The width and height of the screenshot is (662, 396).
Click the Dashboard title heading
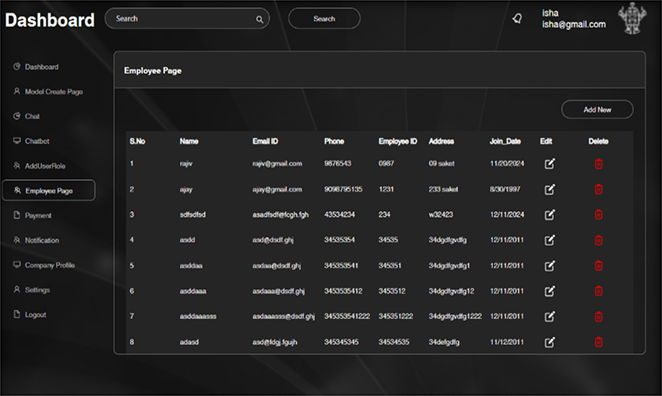pyautogui.click(x=50, y=20)
